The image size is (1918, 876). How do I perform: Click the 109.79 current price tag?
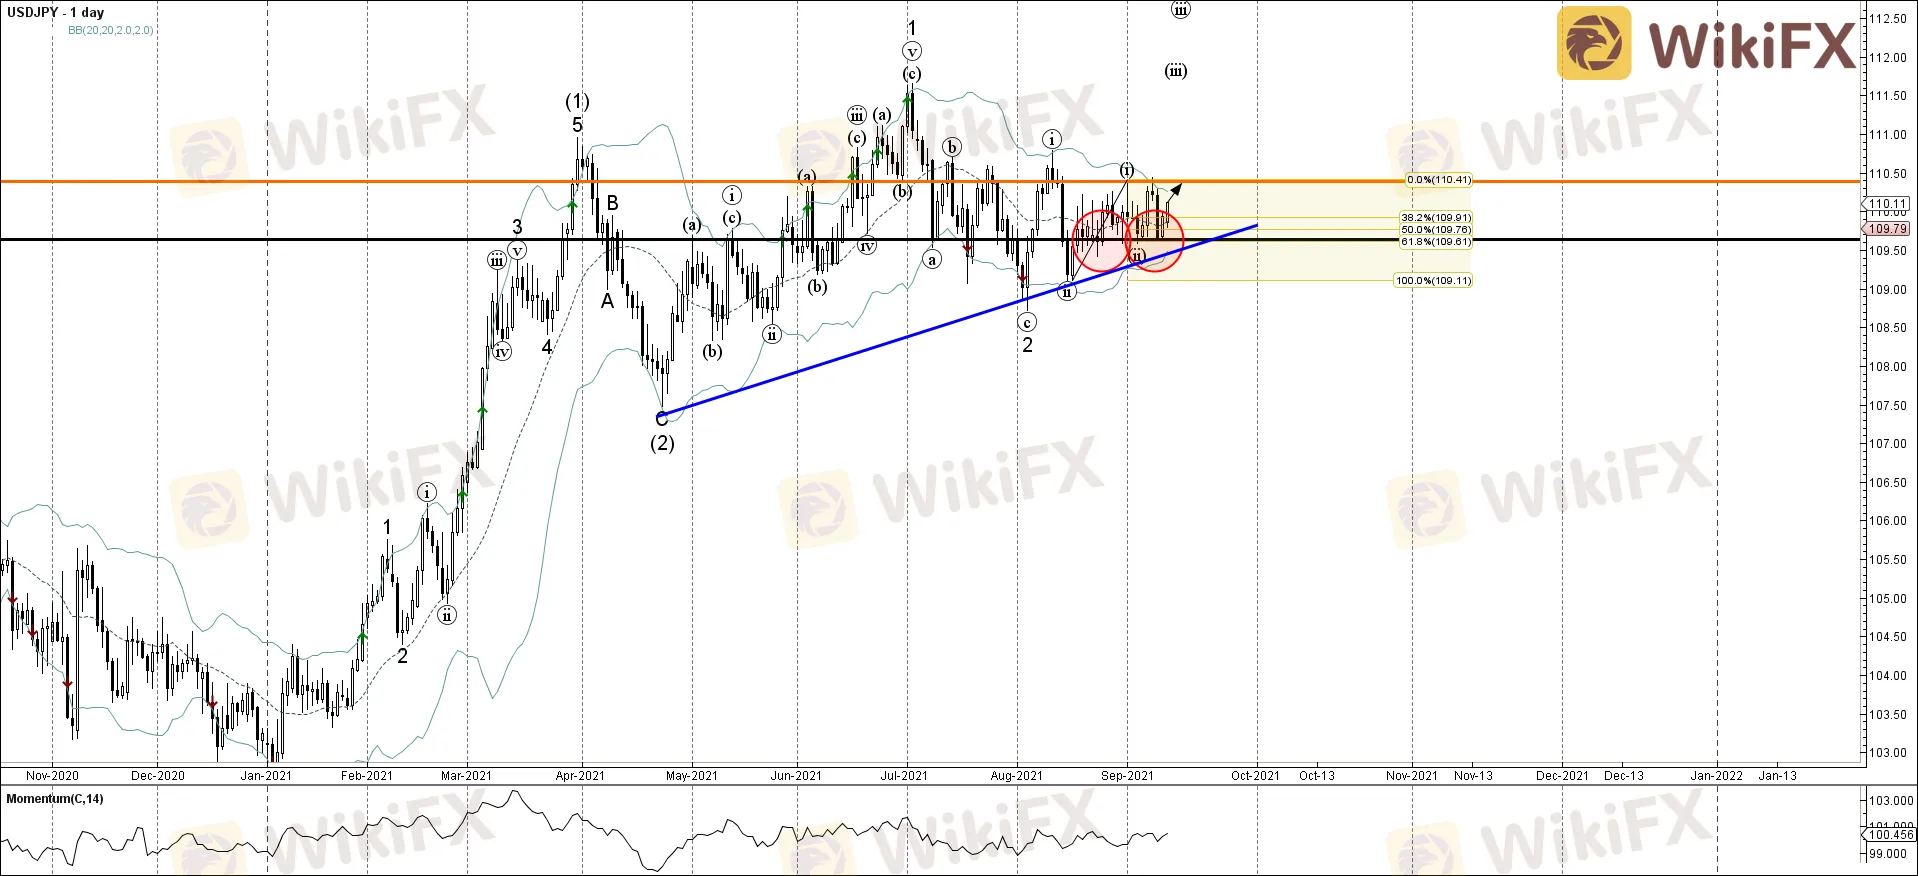point(1888,229)
